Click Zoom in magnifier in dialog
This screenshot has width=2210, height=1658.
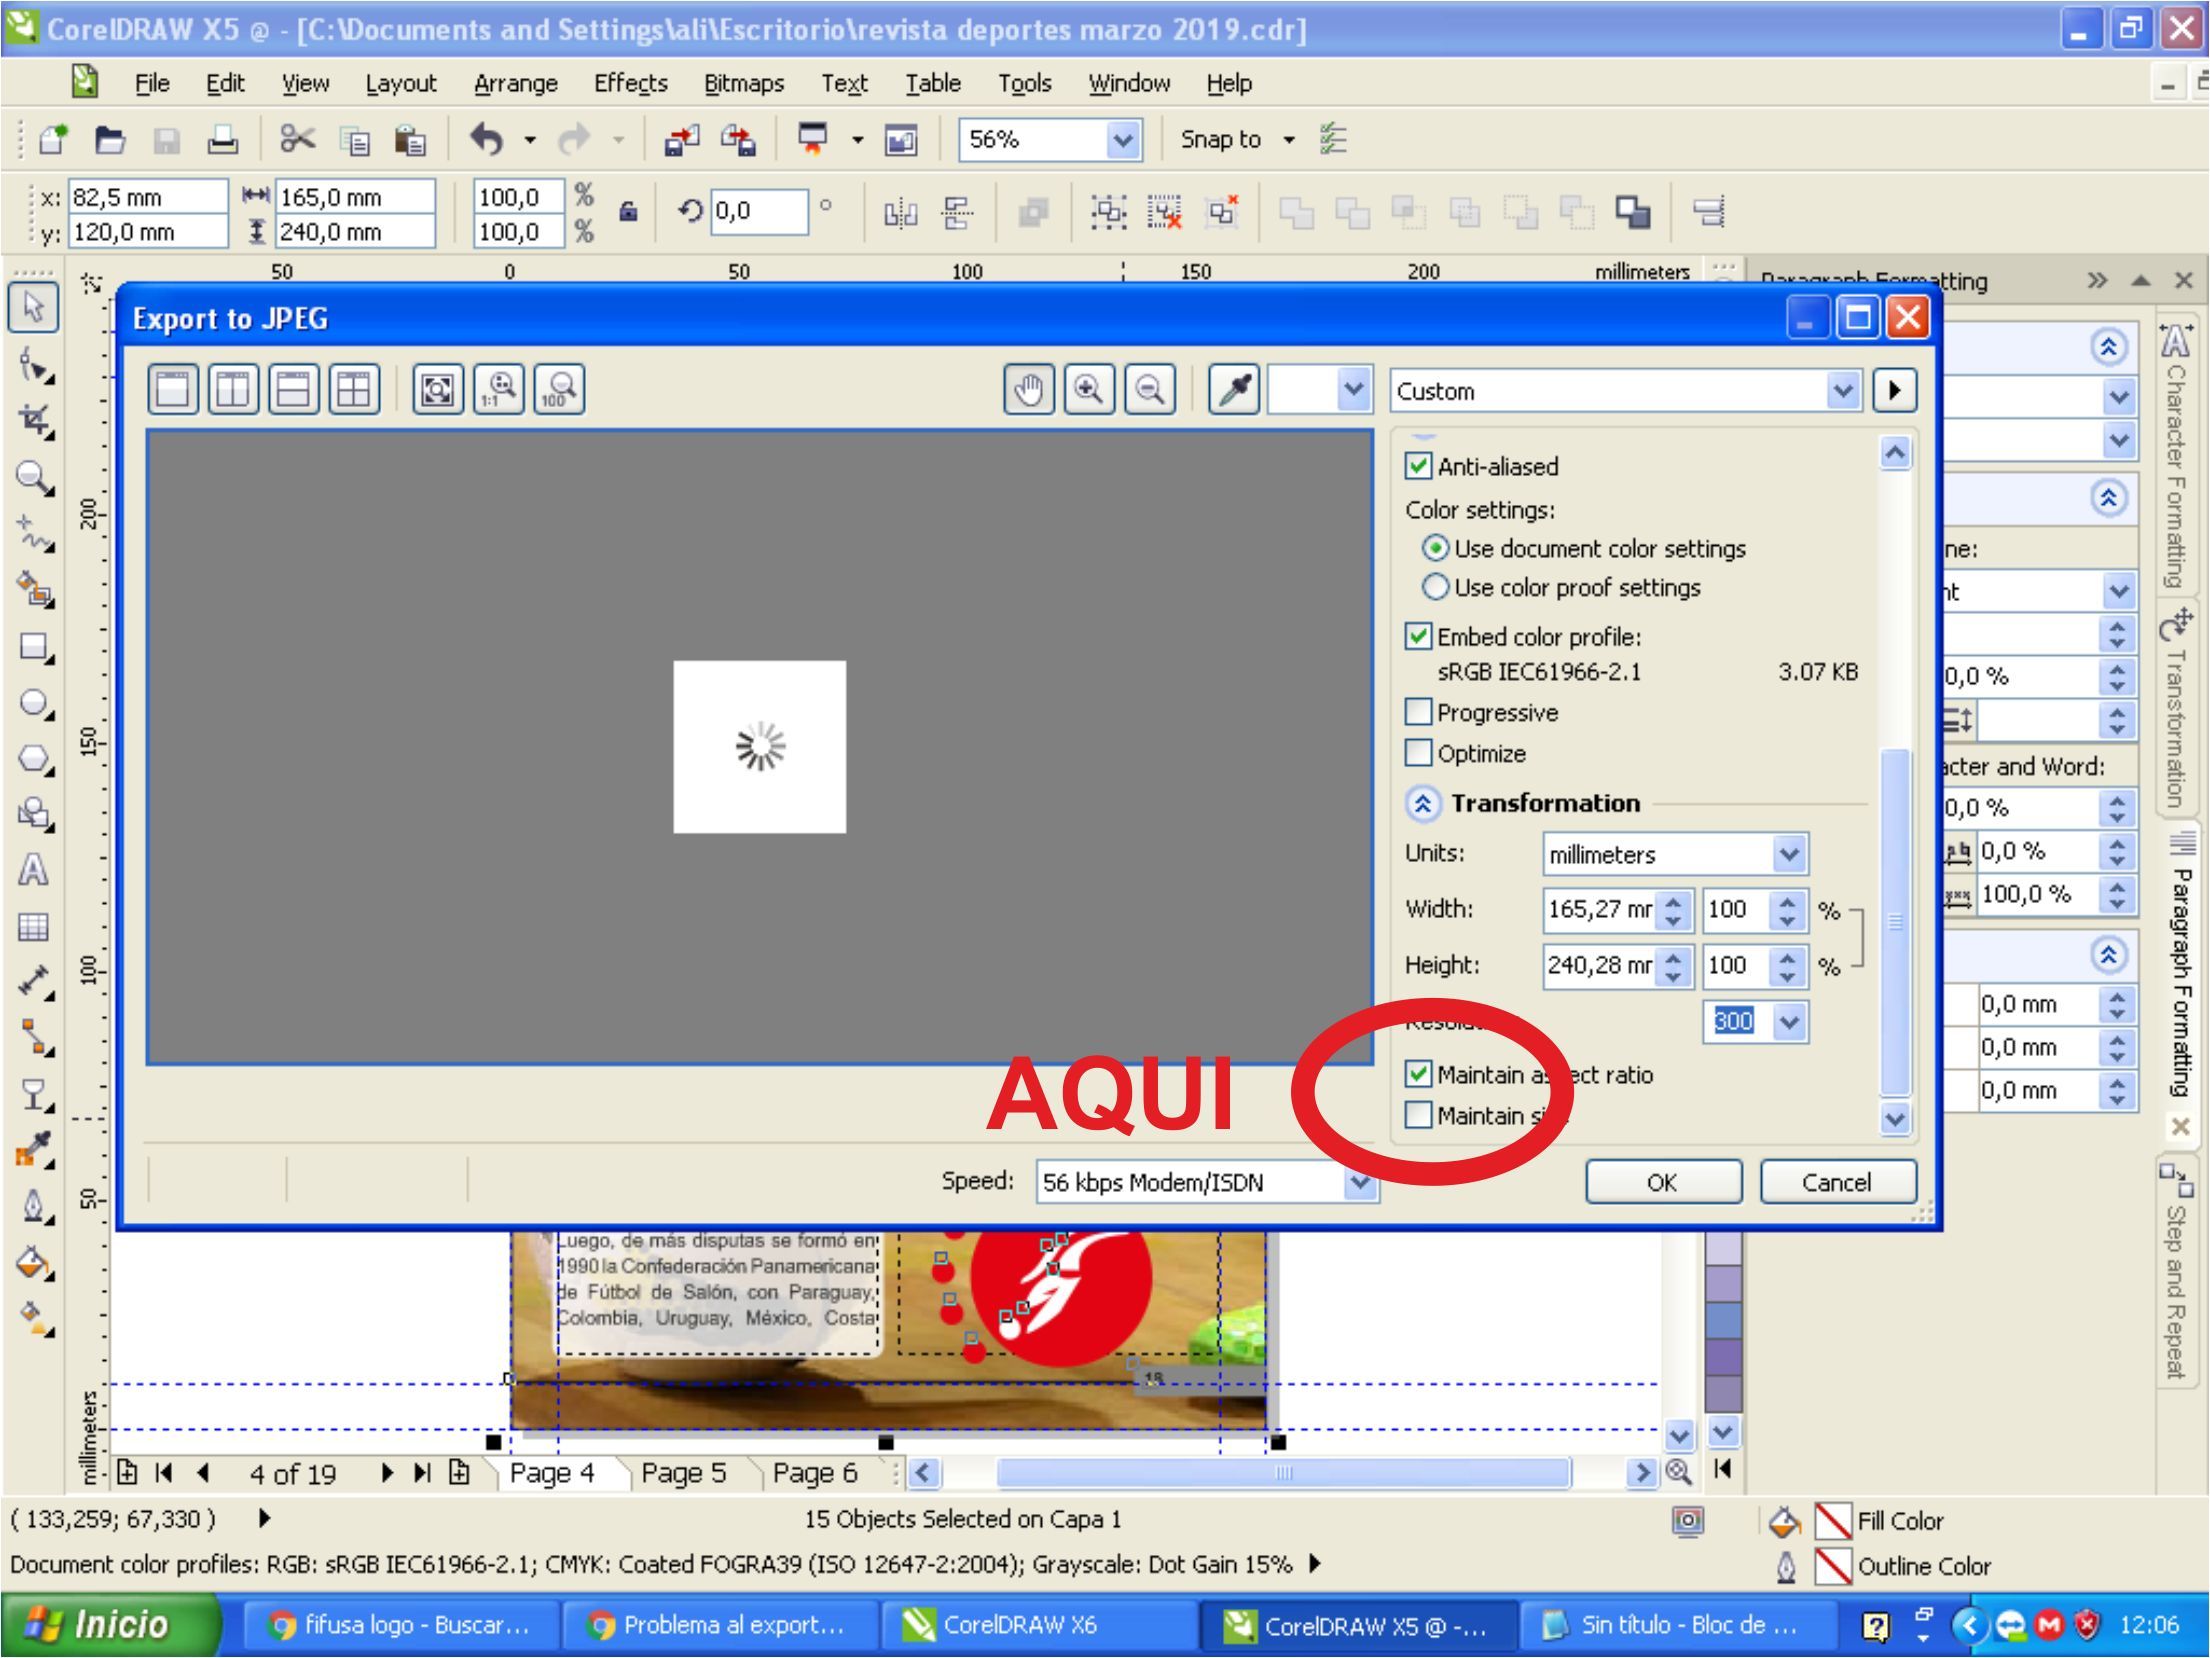[x=1089, y=389]
